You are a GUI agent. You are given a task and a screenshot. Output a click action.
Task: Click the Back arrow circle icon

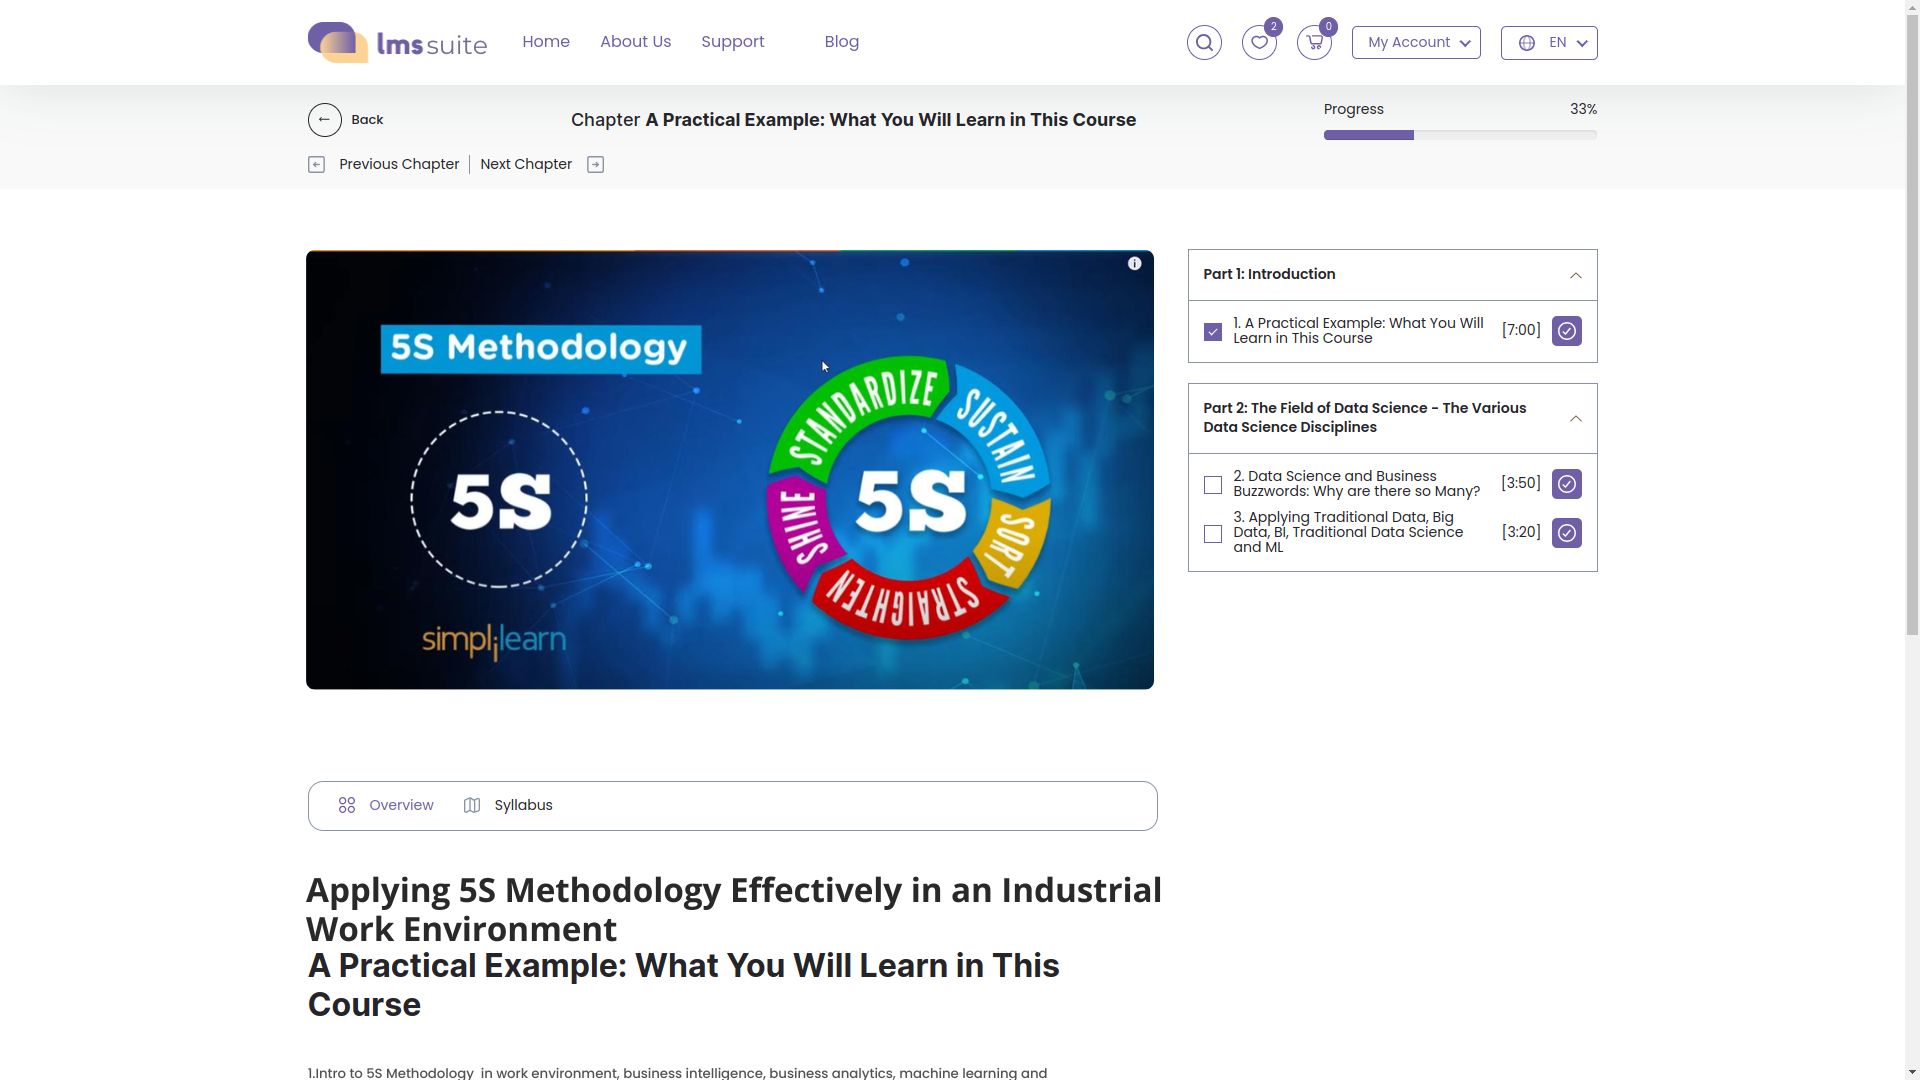(x=324, y=120)
